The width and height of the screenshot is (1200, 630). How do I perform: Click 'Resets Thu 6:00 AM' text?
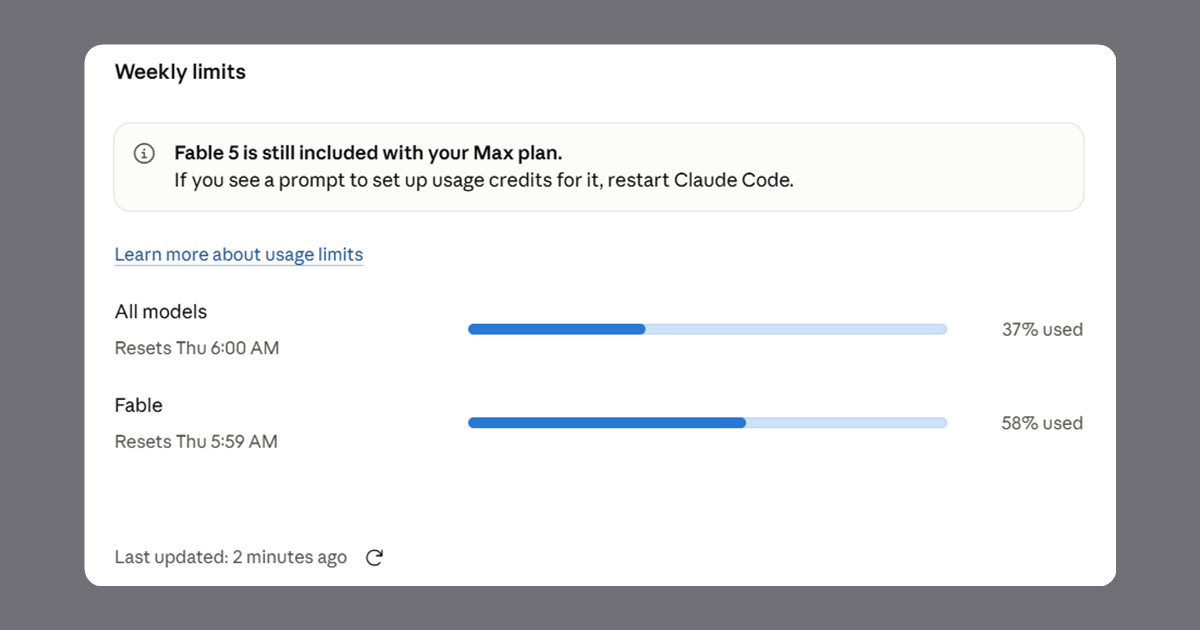pos(197,348)
